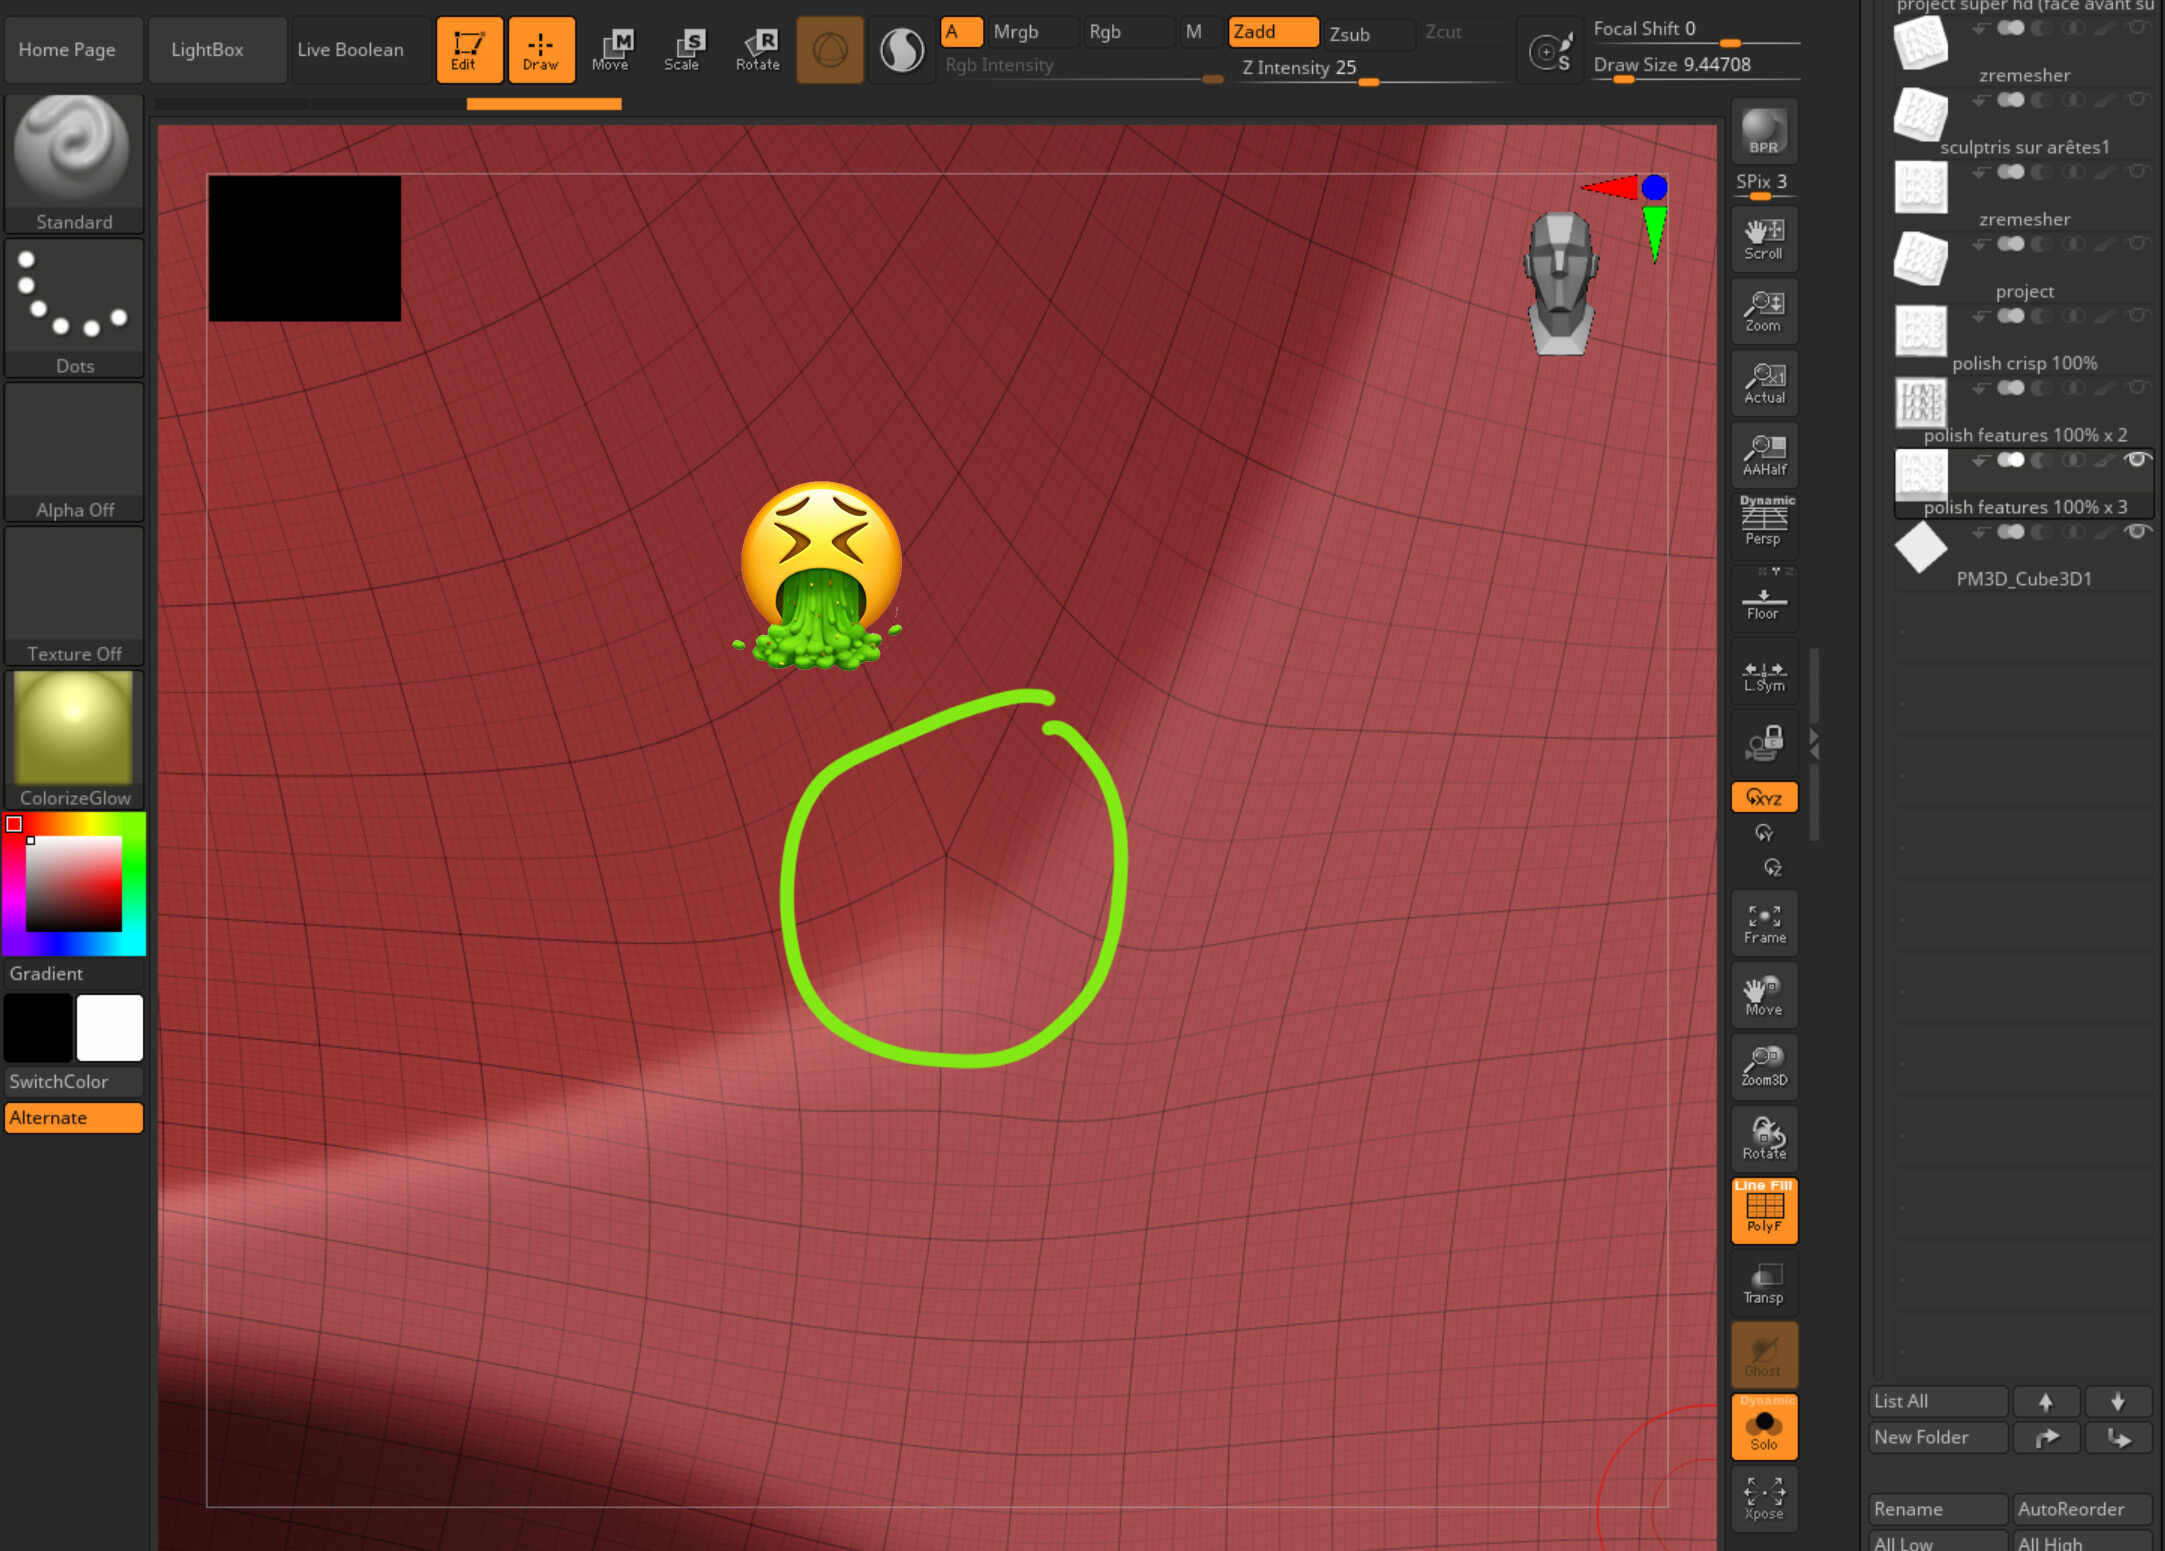Select the white main color swatch

(x=110, y=1027)
